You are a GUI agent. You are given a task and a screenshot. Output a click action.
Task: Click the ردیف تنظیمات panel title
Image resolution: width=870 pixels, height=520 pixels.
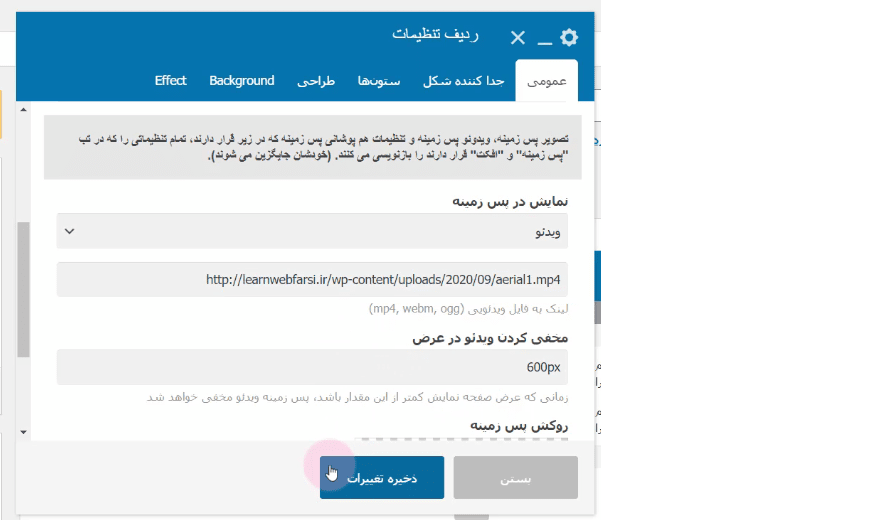coord(436,34)
